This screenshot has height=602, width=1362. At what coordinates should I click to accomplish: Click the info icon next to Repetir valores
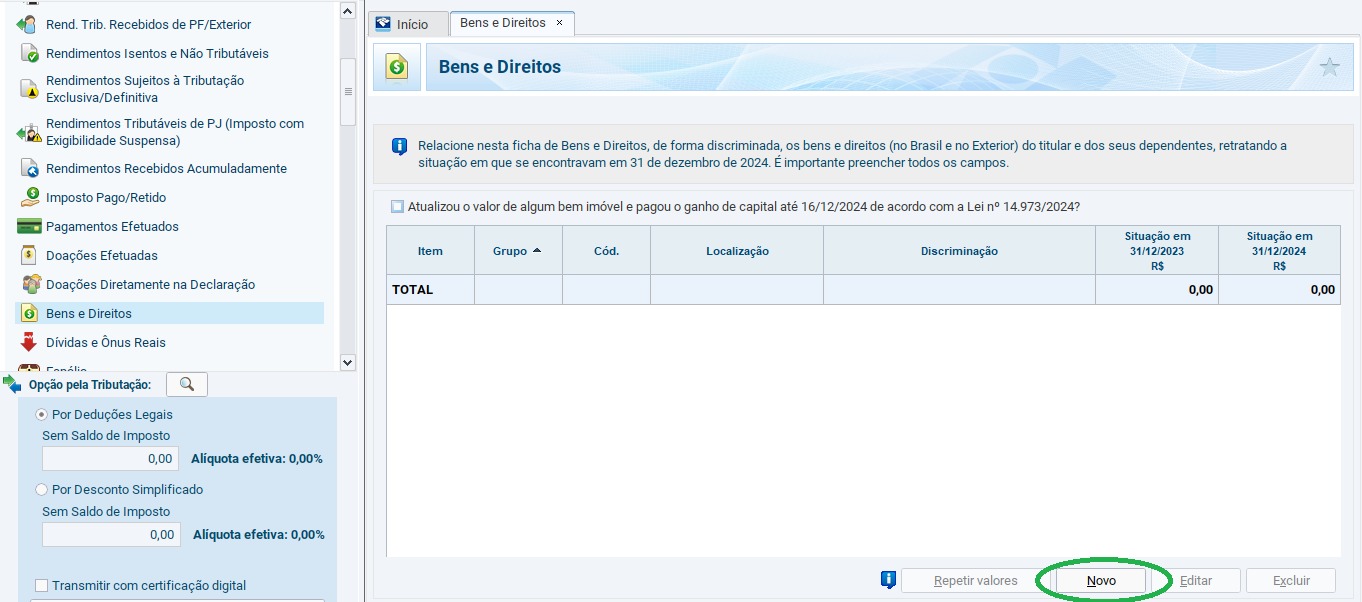pos(888,580)
